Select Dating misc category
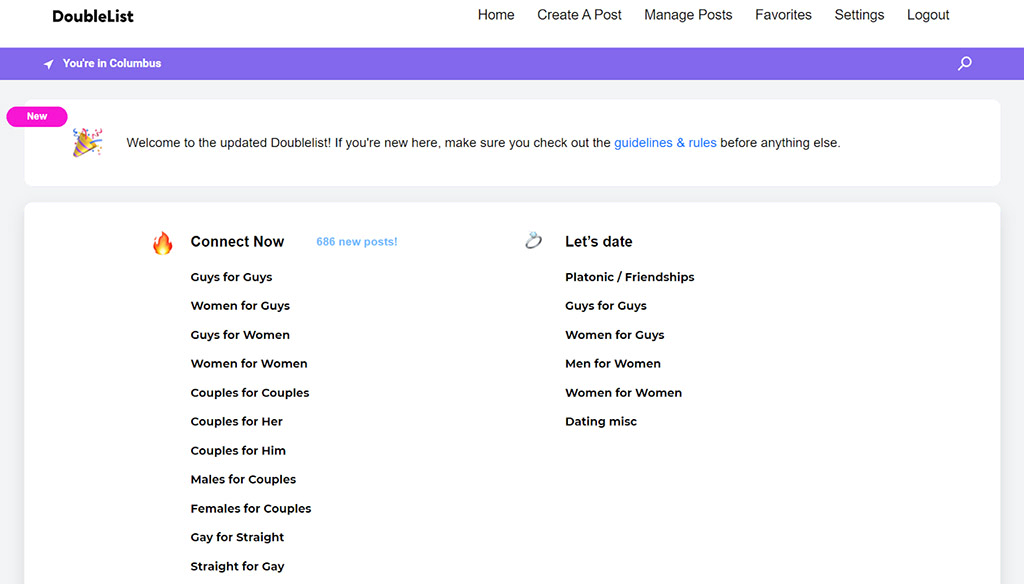Viewport: 1024px width, 584px height. pyautogui.click(x=601, y=421)
